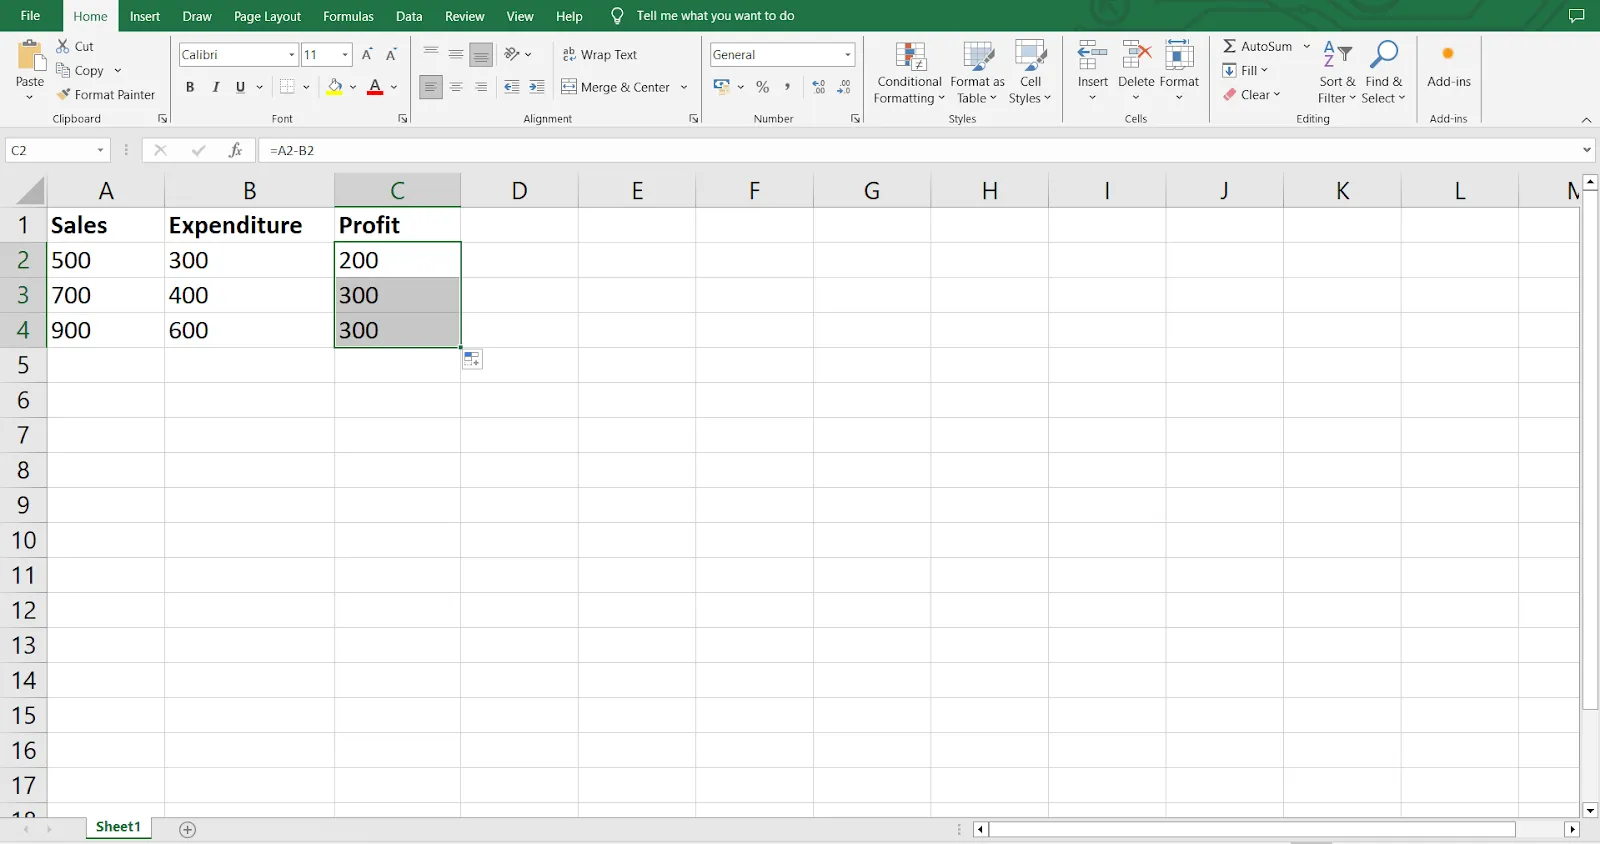Switch to the Insert tab
1600x844 pixels.
(145, 16)
